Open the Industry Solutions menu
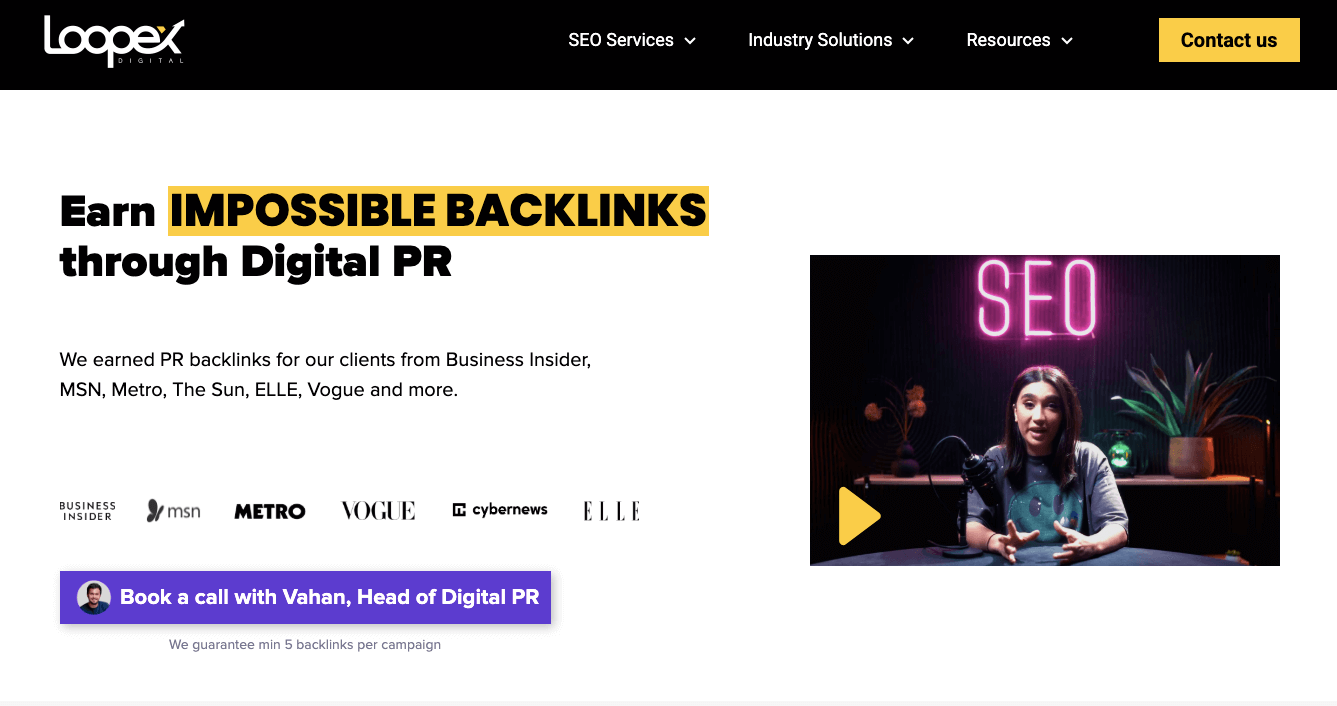 tap(831, 40)
